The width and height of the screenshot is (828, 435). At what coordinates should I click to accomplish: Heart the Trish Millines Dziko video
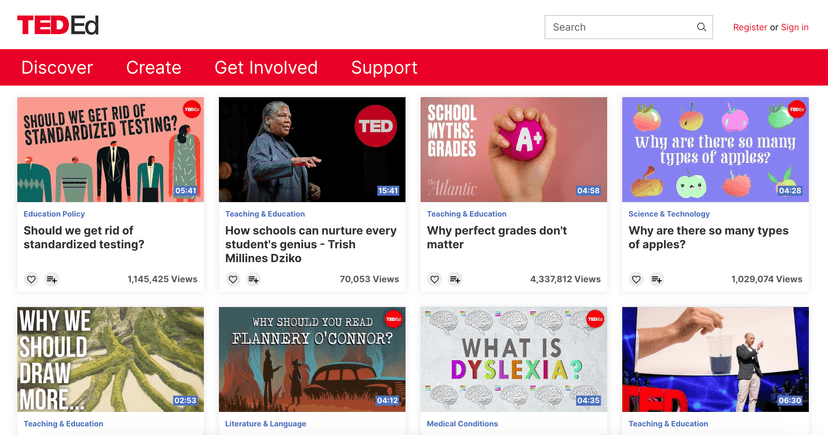point(233,279)
